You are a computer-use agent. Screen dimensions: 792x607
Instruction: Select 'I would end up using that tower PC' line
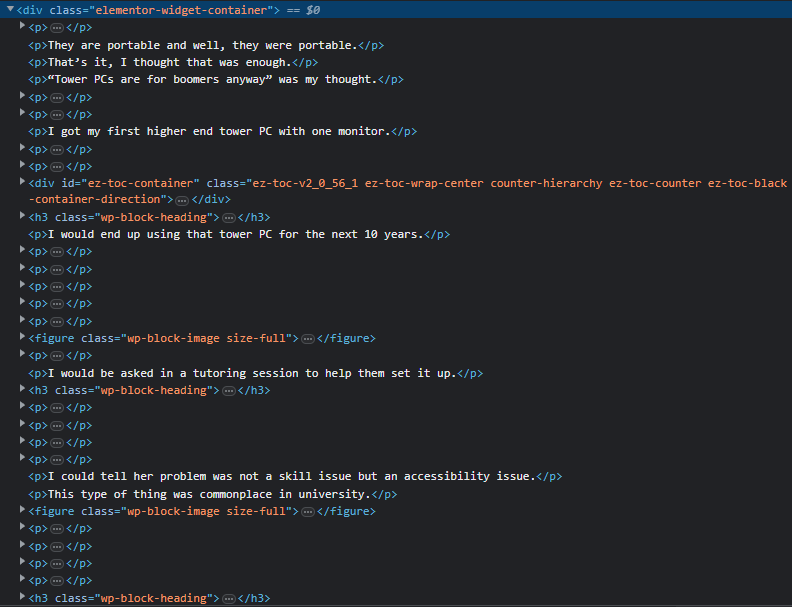(x=239, y=235)
